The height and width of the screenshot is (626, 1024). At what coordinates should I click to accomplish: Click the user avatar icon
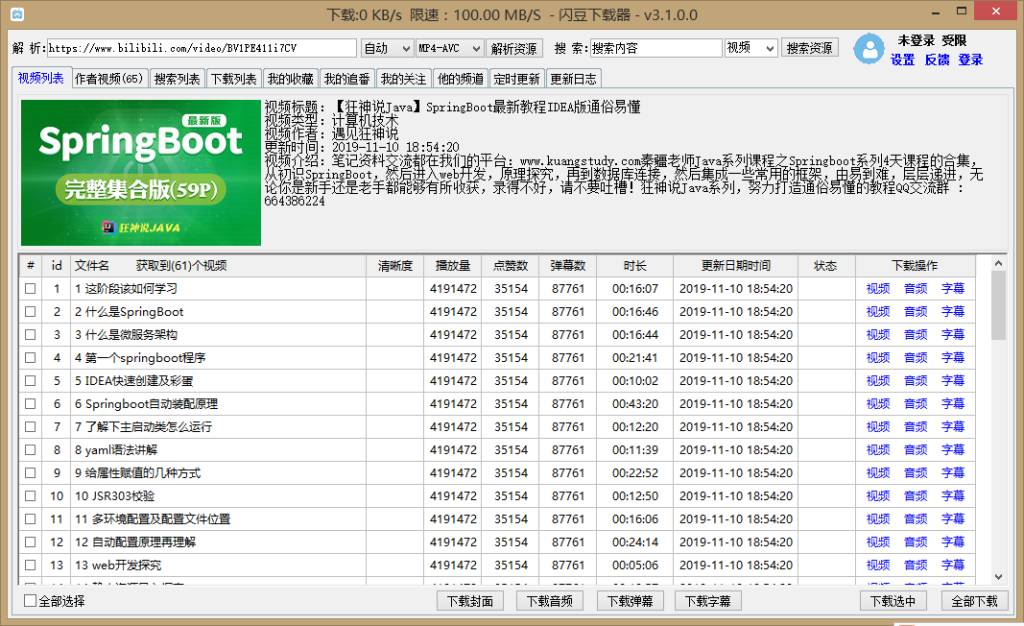point(868,50)
